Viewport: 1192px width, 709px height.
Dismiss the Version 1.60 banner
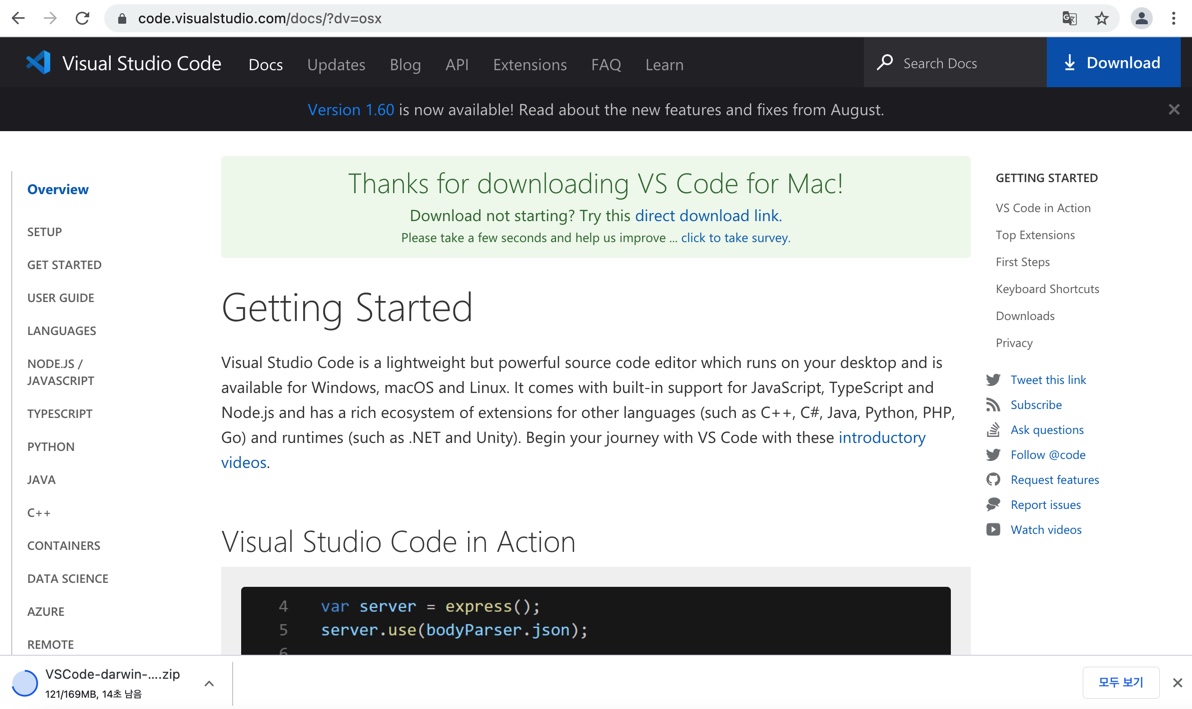click(1174, 109)
